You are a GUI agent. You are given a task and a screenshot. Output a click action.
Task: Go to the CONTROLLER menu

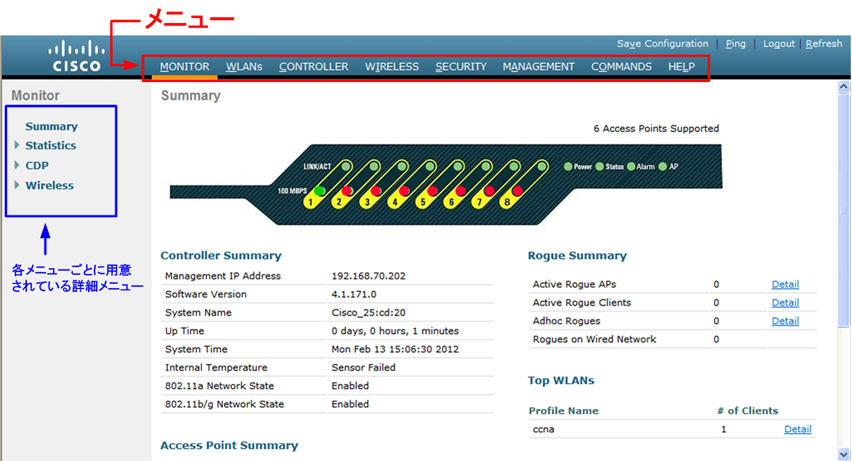pyautogui.click(x=313, y=67)
